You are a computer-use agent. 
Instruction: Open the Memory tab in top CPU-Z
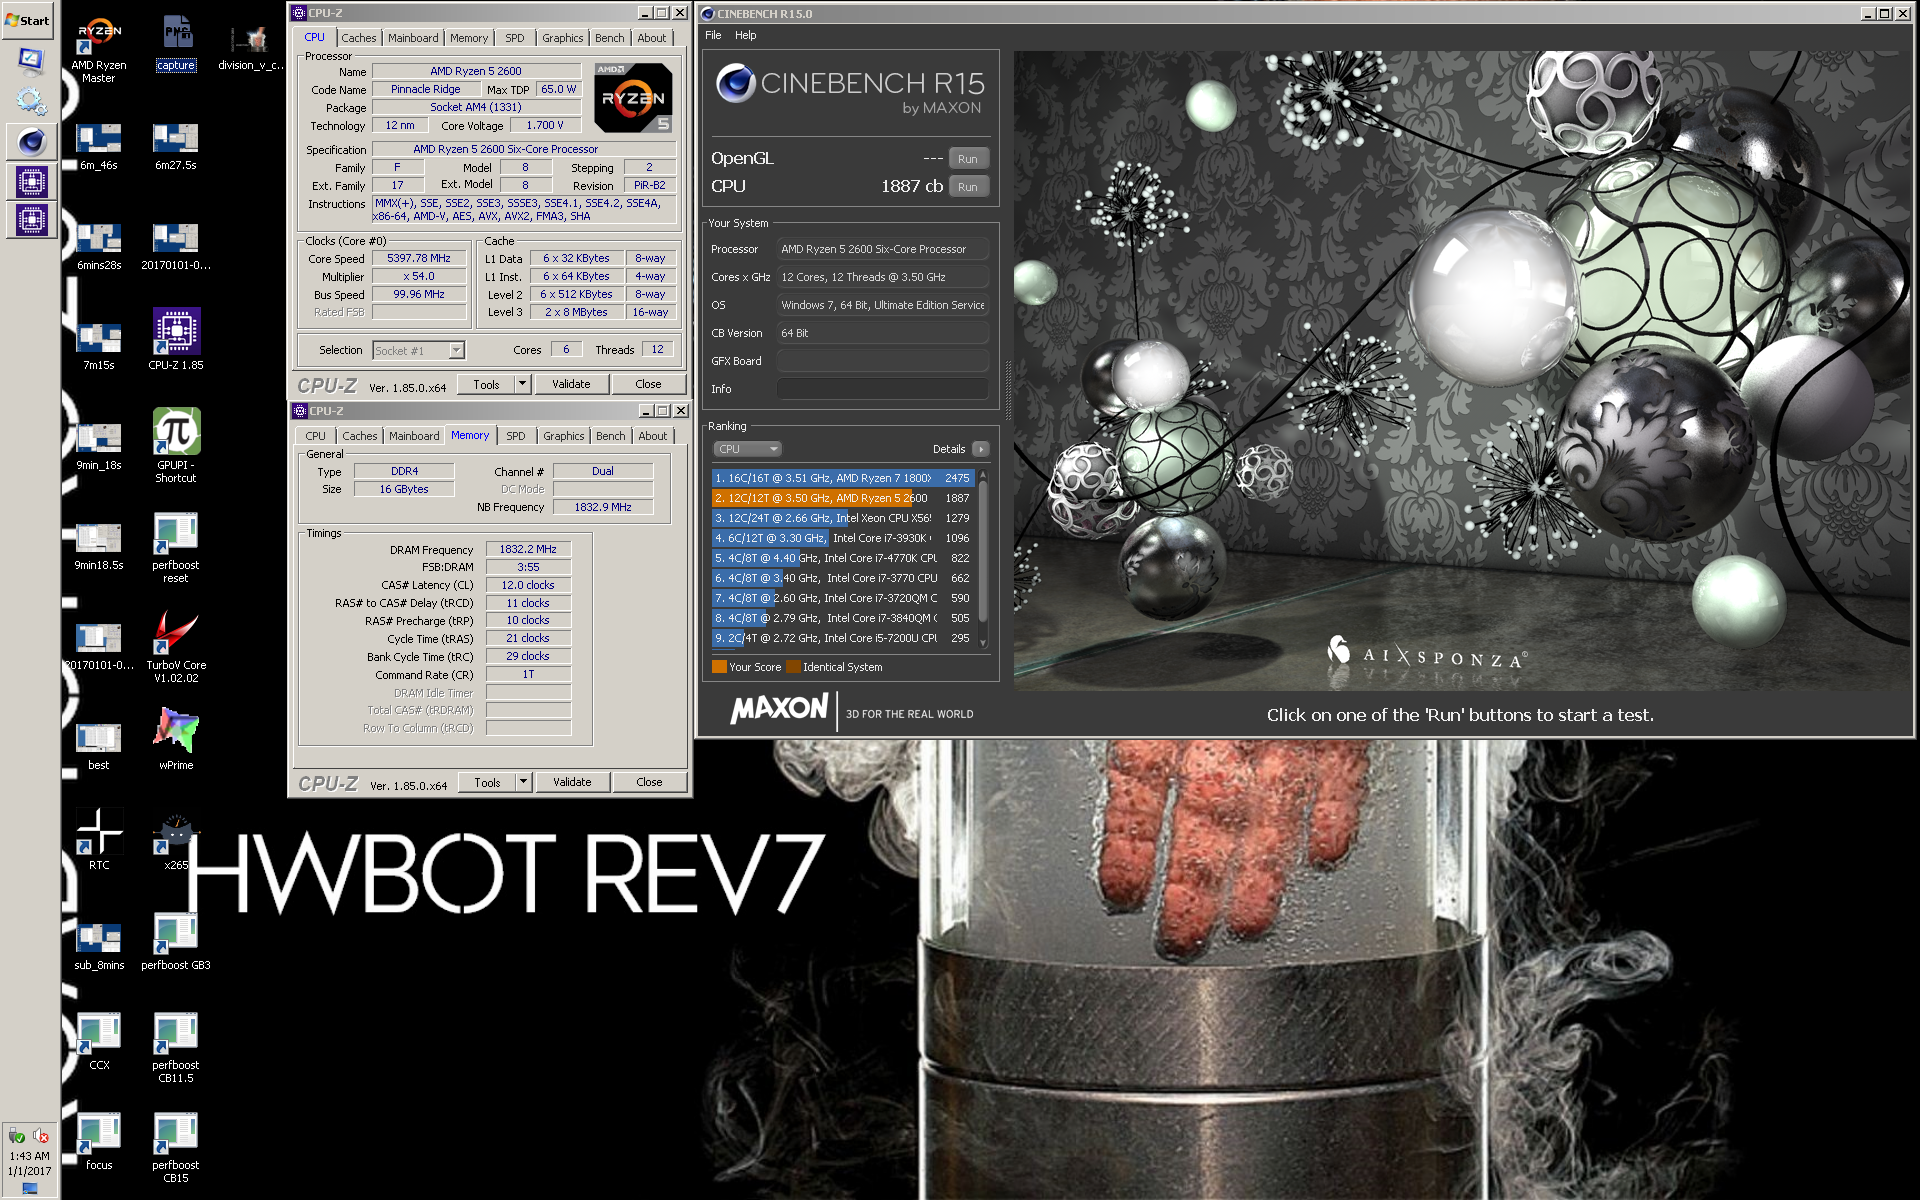point(469,38)
